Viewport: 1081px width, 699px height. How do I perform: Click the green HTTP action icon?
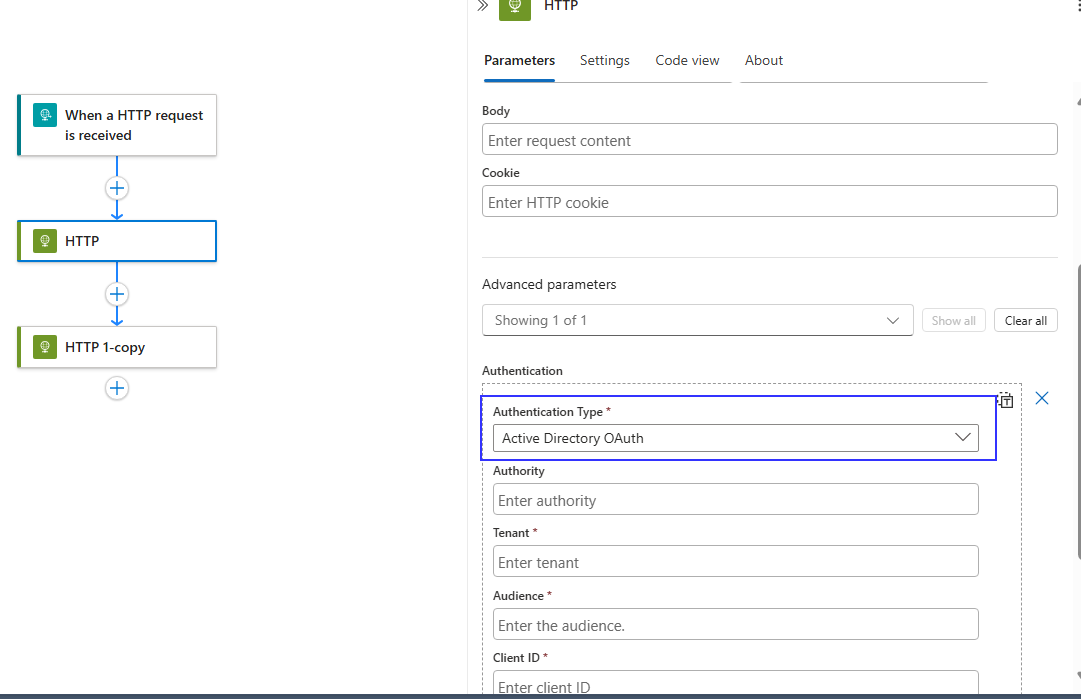pos(44,240)
